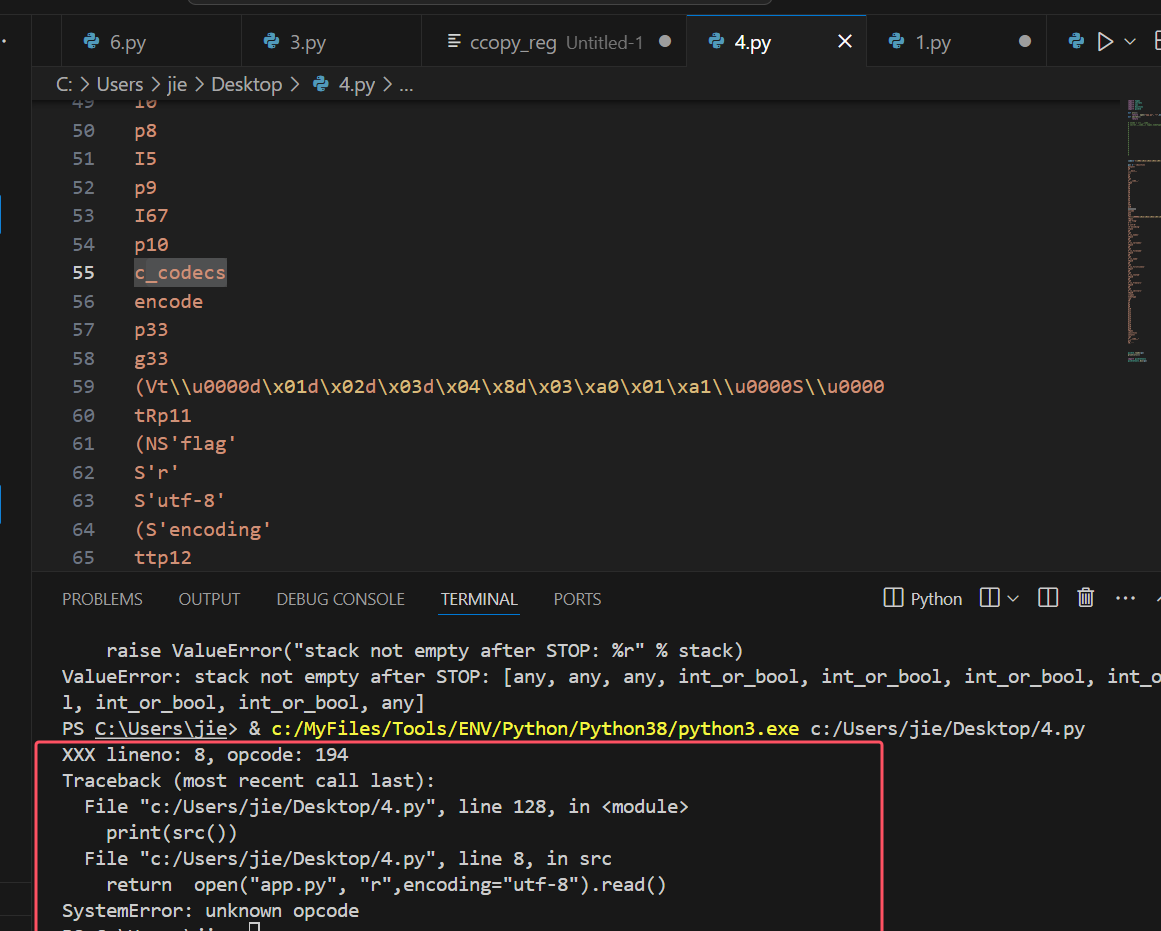The image size is (1161, 931).
Task: Click the 4.py line 8 traceback reference
Action: click(348, 859)
